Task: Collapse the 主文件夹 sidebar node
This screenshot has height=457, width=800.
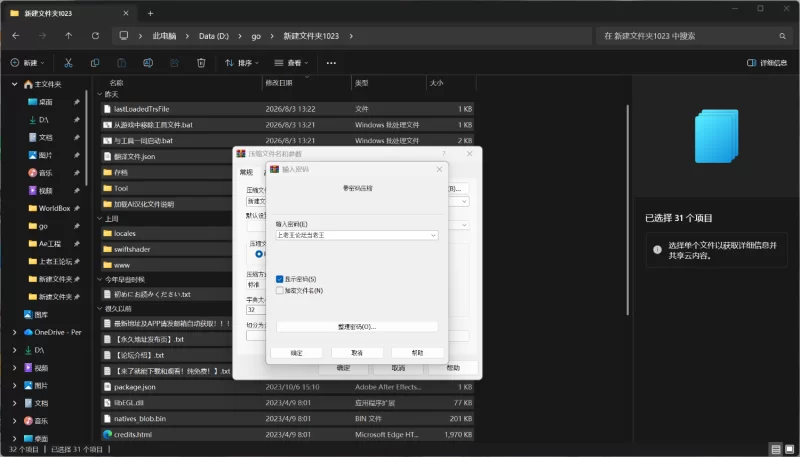Action: [x=15, y=84]
